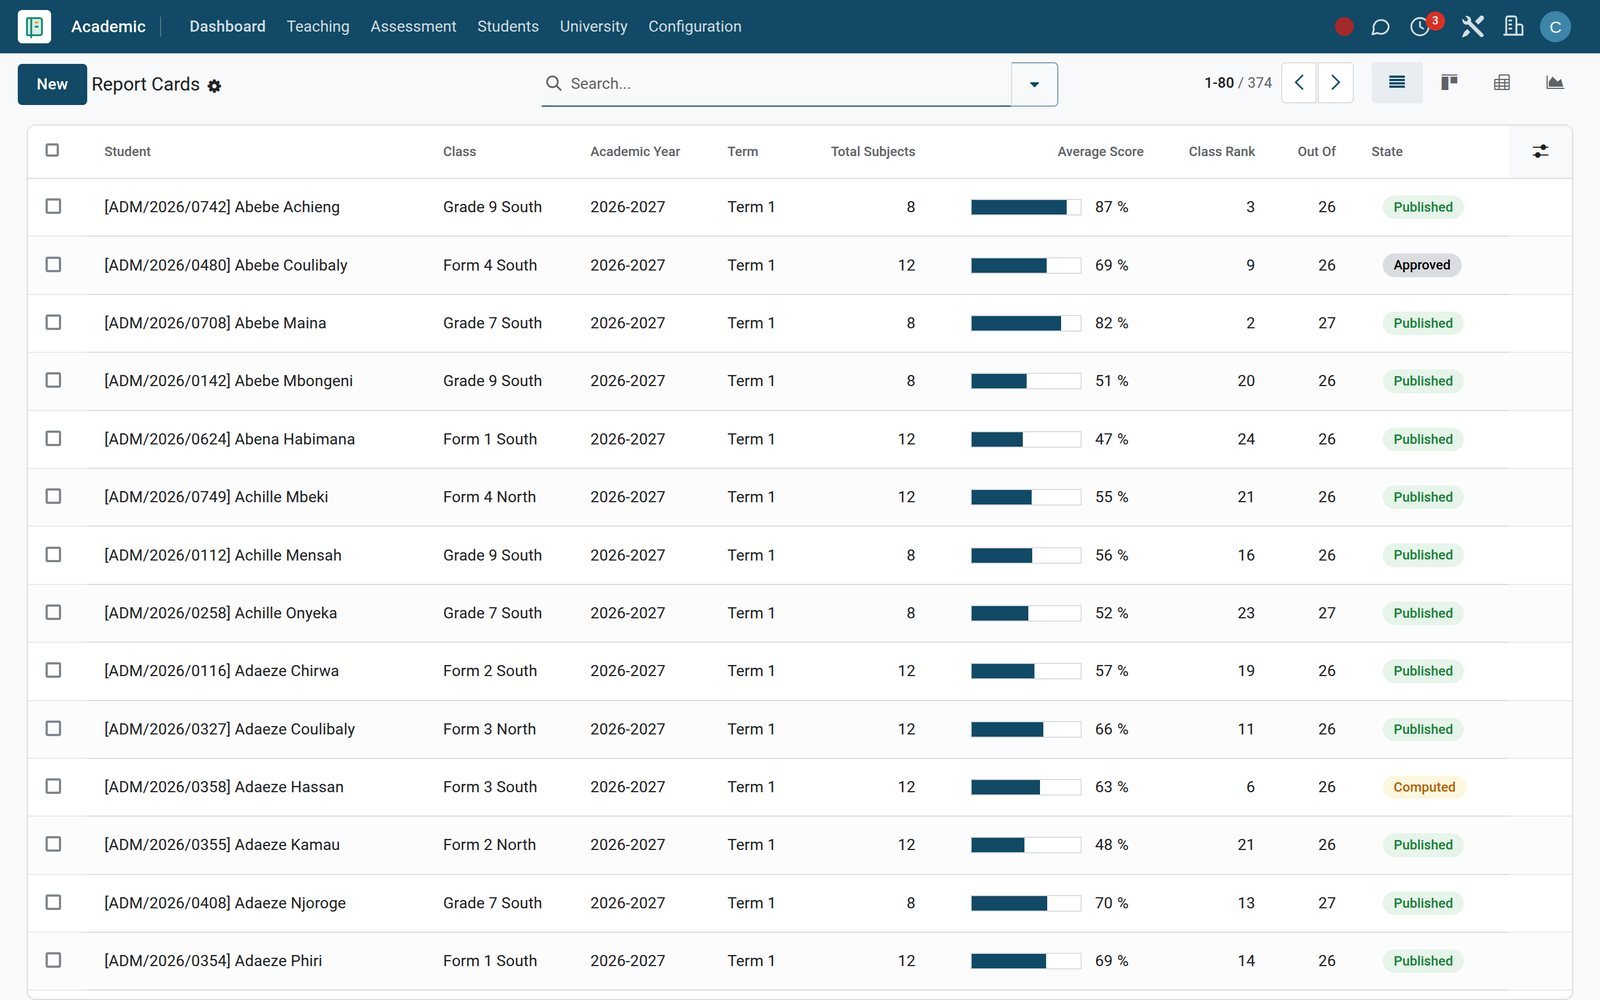Switch to kanban view
The image size is (1600, 1000).
point(1449,83)
